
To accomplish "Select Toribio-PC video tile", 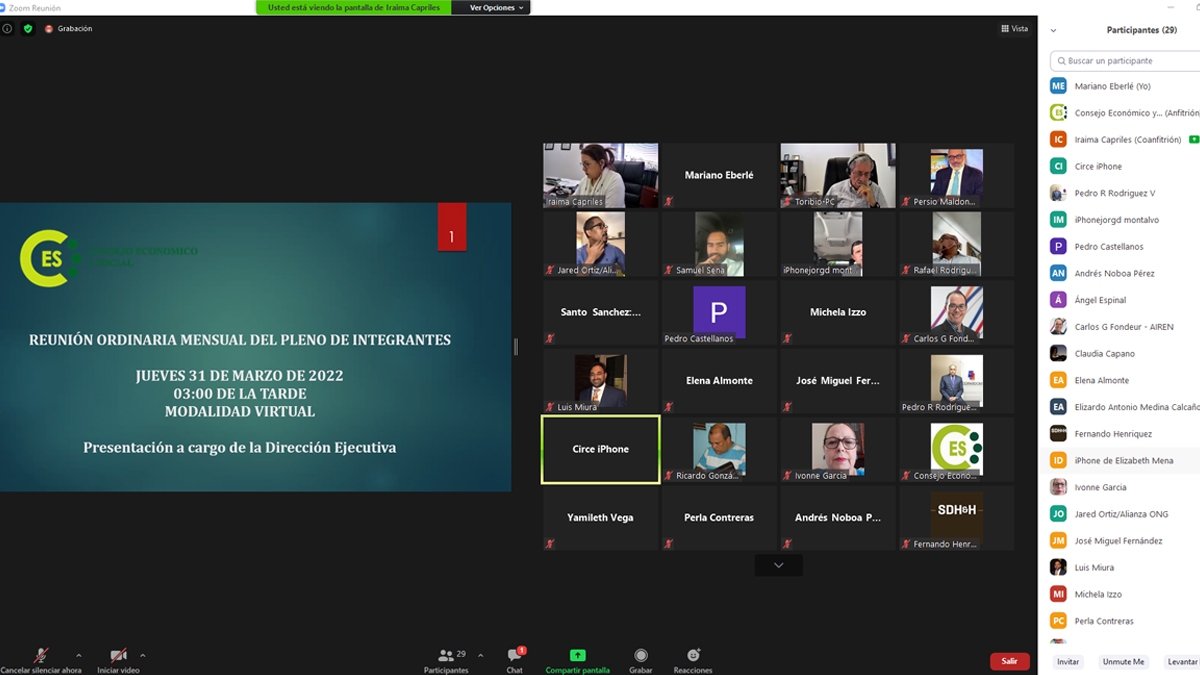I will coord(838,175).
